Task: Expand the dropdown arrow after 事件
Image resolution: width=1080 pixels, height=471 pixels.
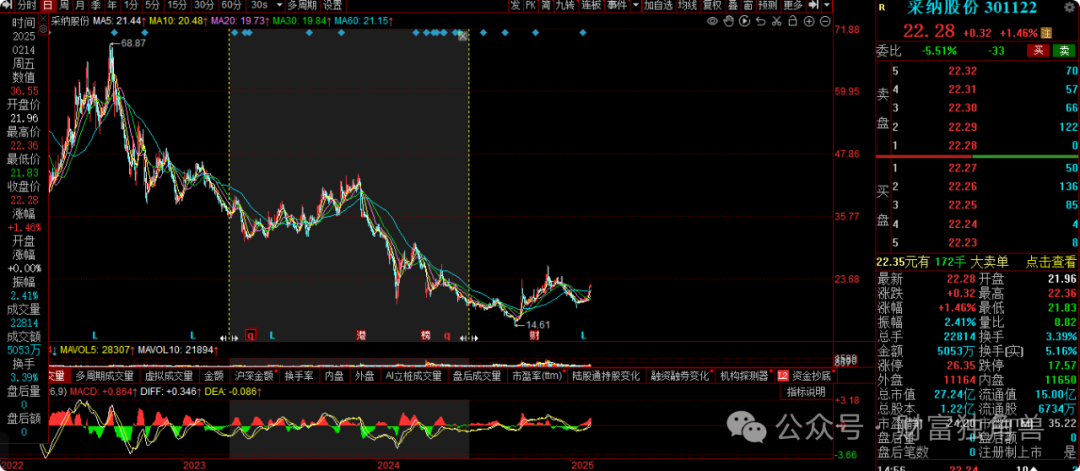Action: tap(634, 5)
